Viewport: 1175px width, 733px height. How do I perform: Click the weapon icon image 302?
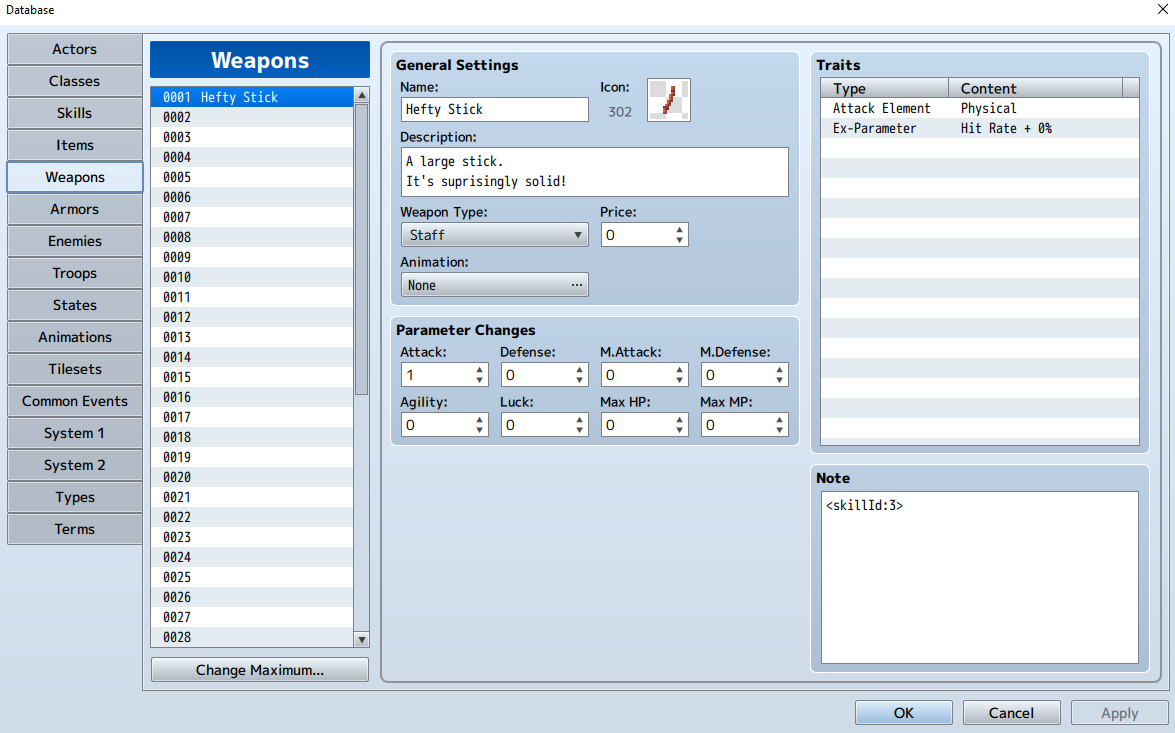[x=668, y=100]
